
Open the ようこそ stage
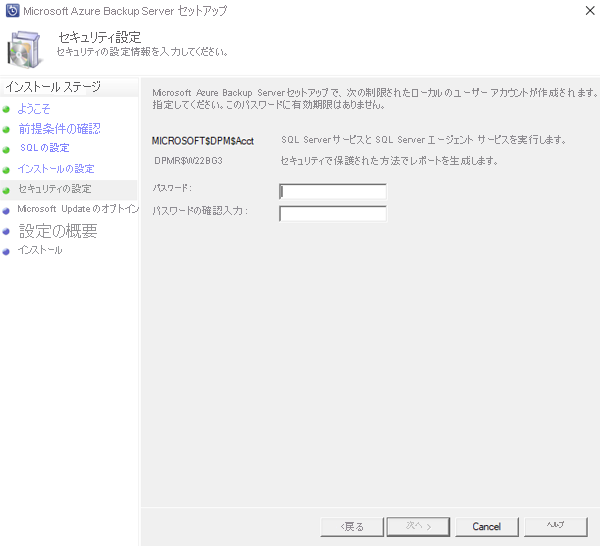[34, 109]
